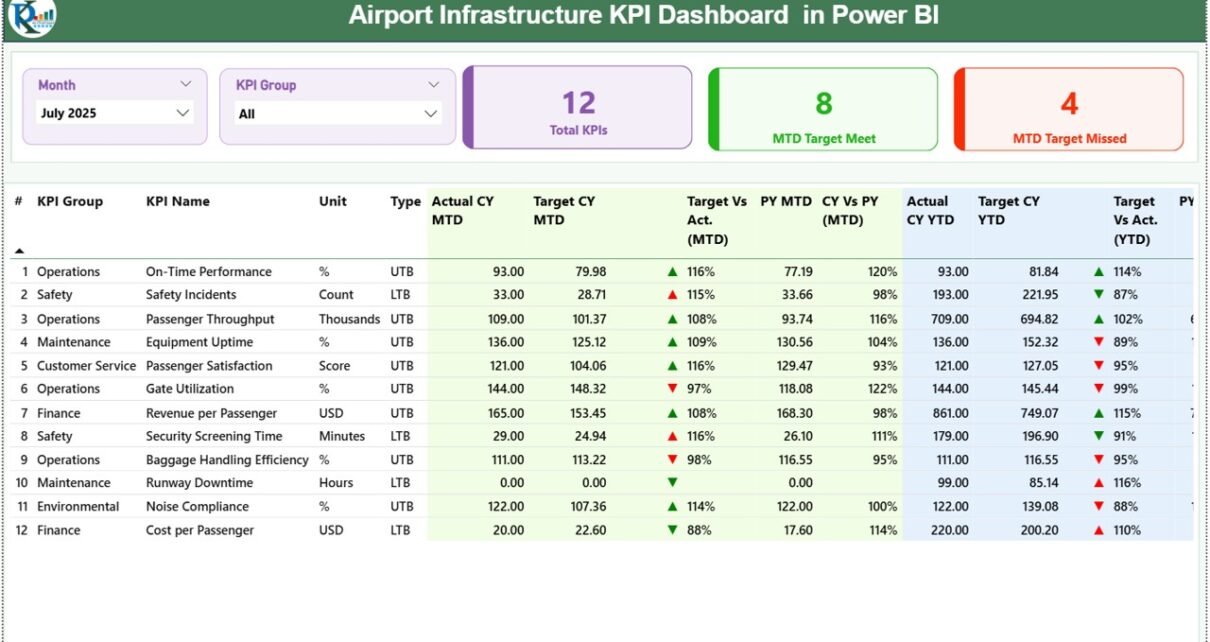This screenshot has height=642, width=1210.
Task: Collapse the Month slicer header chevron
Action: (x=185, y=85)
